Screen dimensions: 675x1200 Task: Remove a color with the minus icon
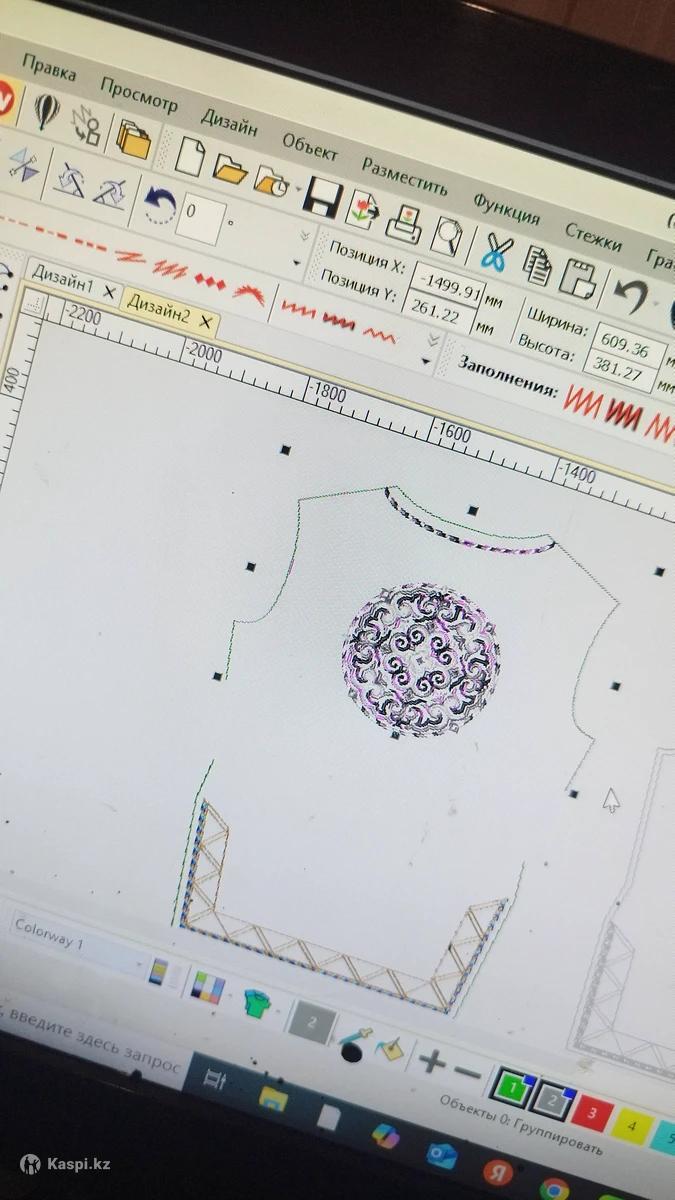point(467,1071)
